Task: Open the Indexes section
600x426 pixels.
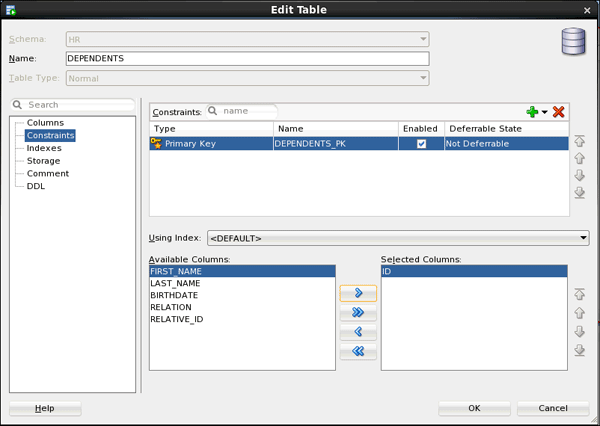Action: [x=44, y=148]
